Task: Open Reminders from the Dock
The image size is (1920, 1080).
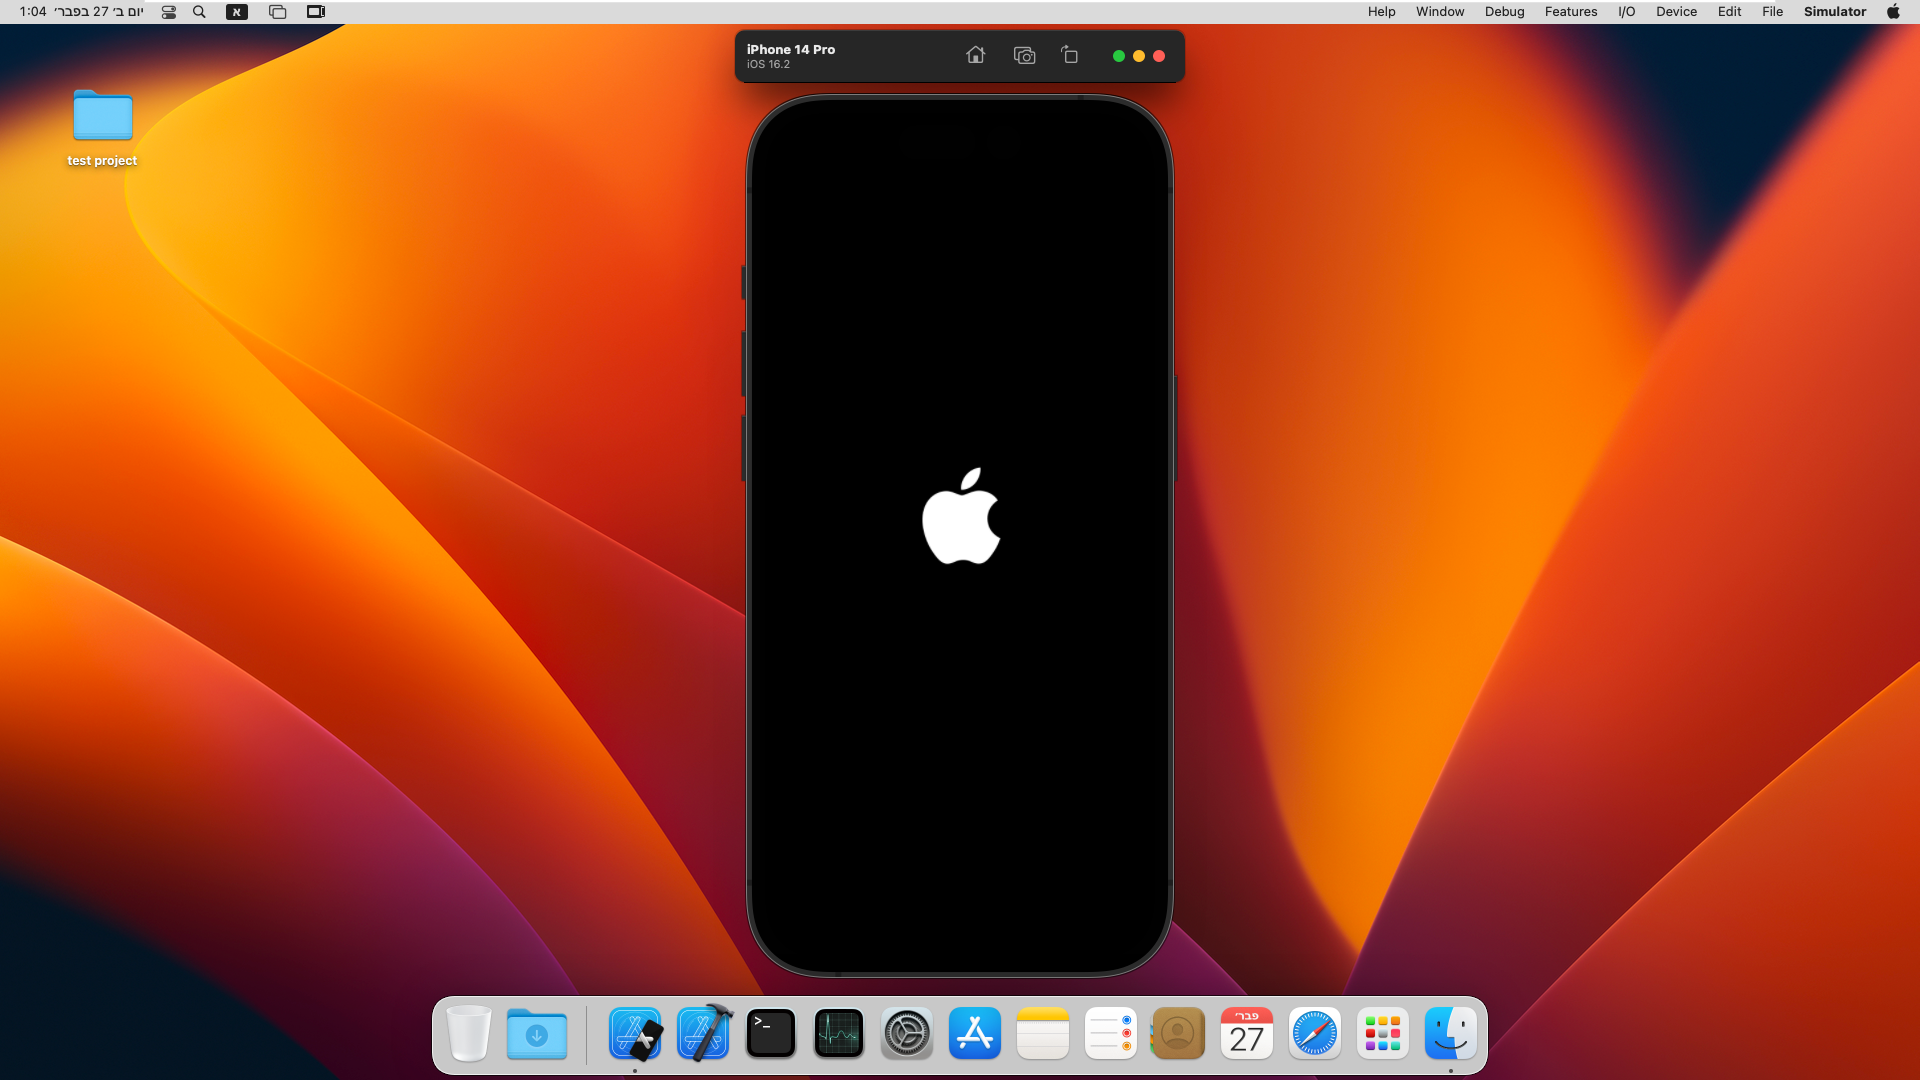Action: pyautogui.click(x=1111, y=1034)
